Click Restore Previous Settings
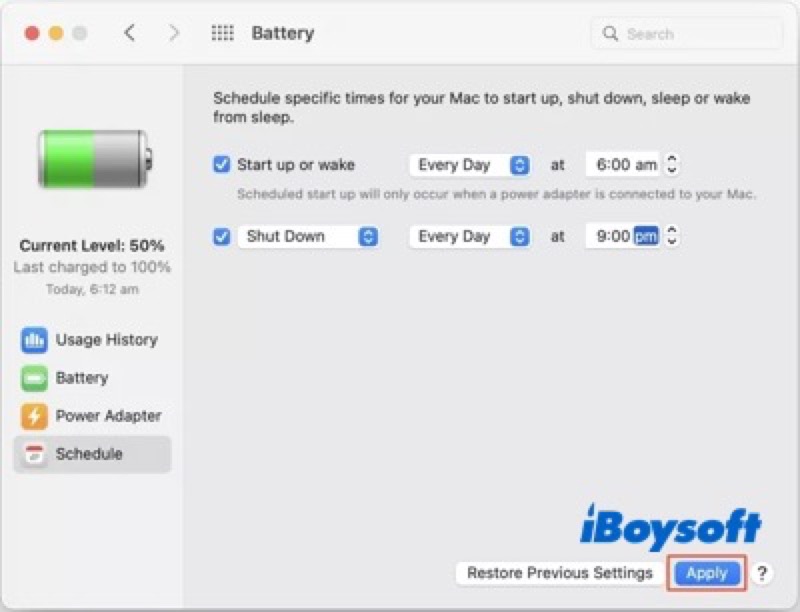The image size is (800, 612). 560,573
